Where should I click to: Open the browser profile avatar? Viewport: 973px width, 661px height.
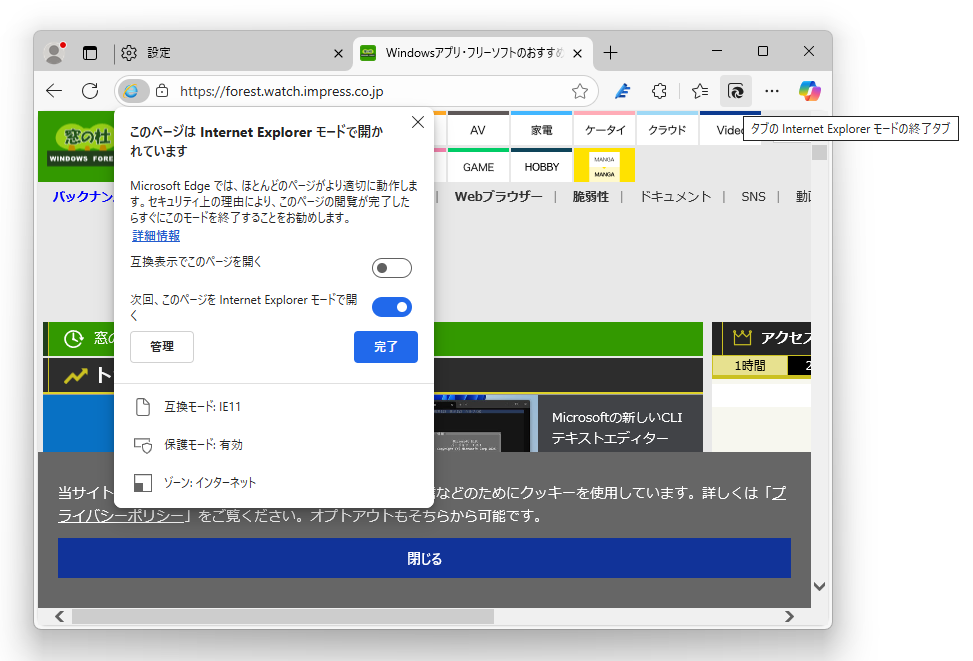(52, 52)
